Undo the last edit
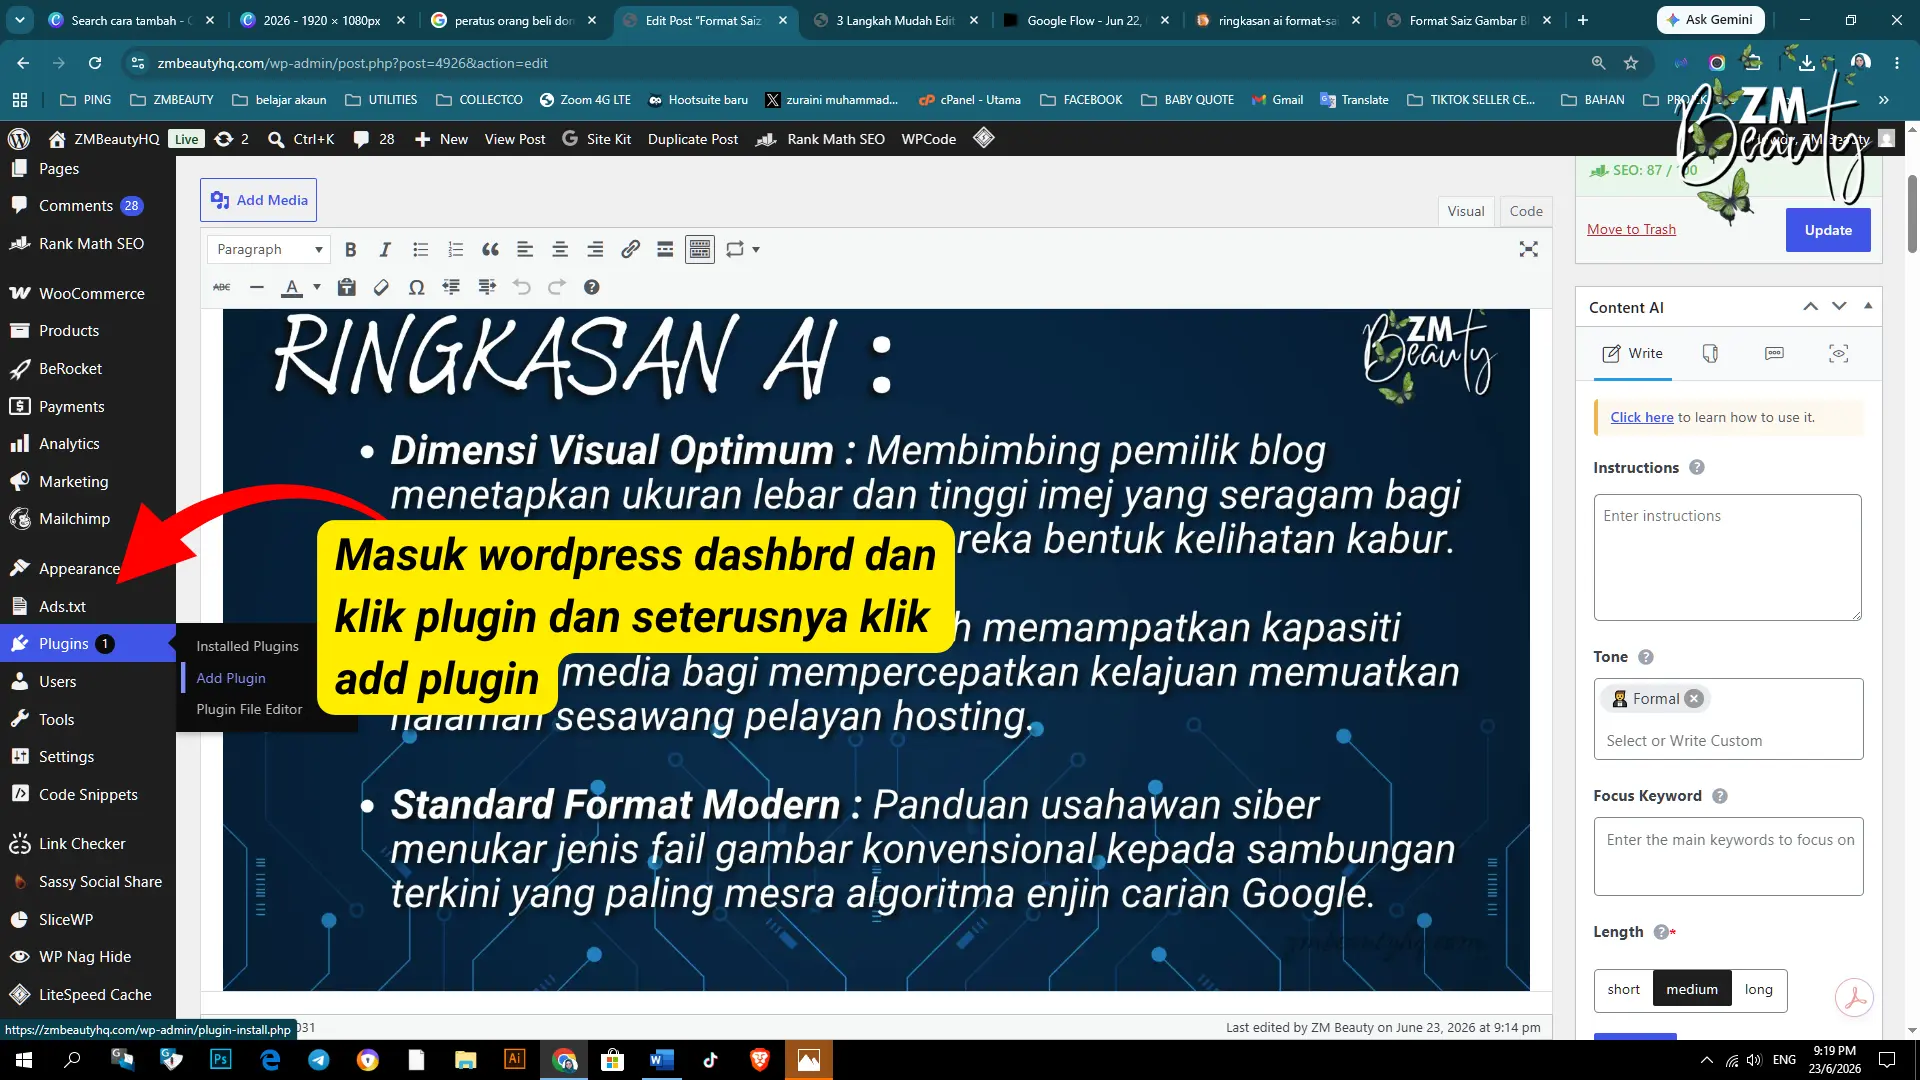Viewport: 1920px width, 1080px height. (x=522, y=288)
